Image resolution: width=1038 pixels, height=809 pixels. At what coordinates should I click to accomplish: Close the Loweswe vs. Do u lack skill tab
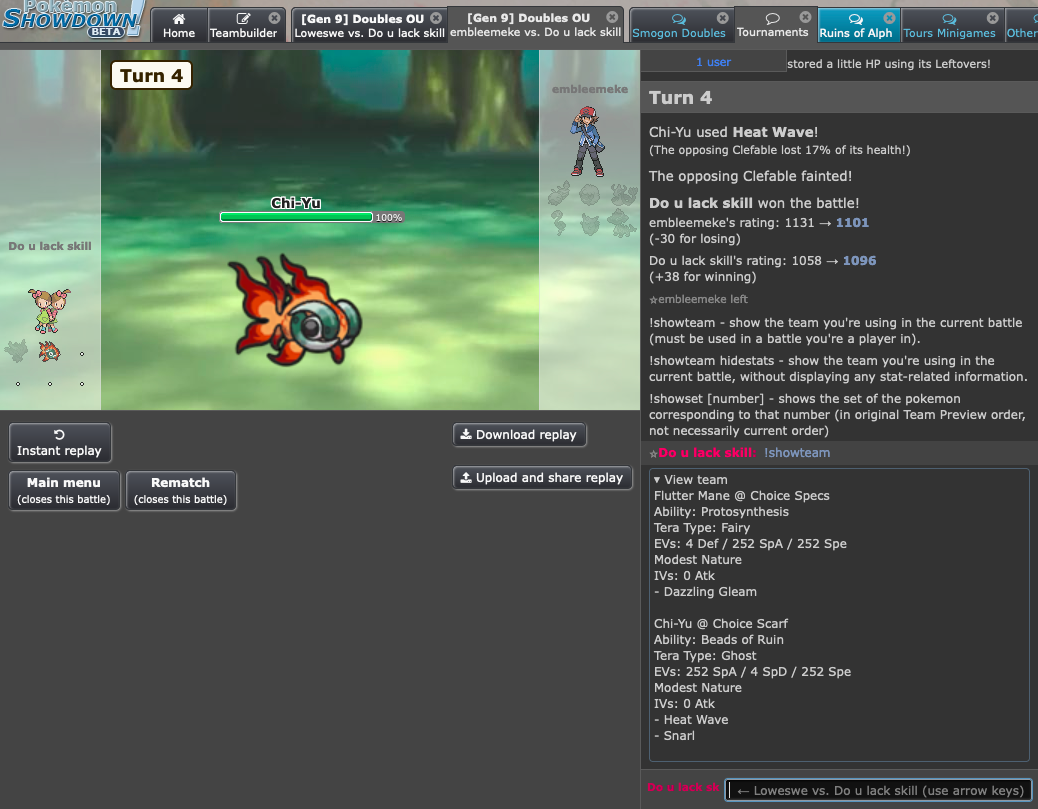click(x=436, y=18)
